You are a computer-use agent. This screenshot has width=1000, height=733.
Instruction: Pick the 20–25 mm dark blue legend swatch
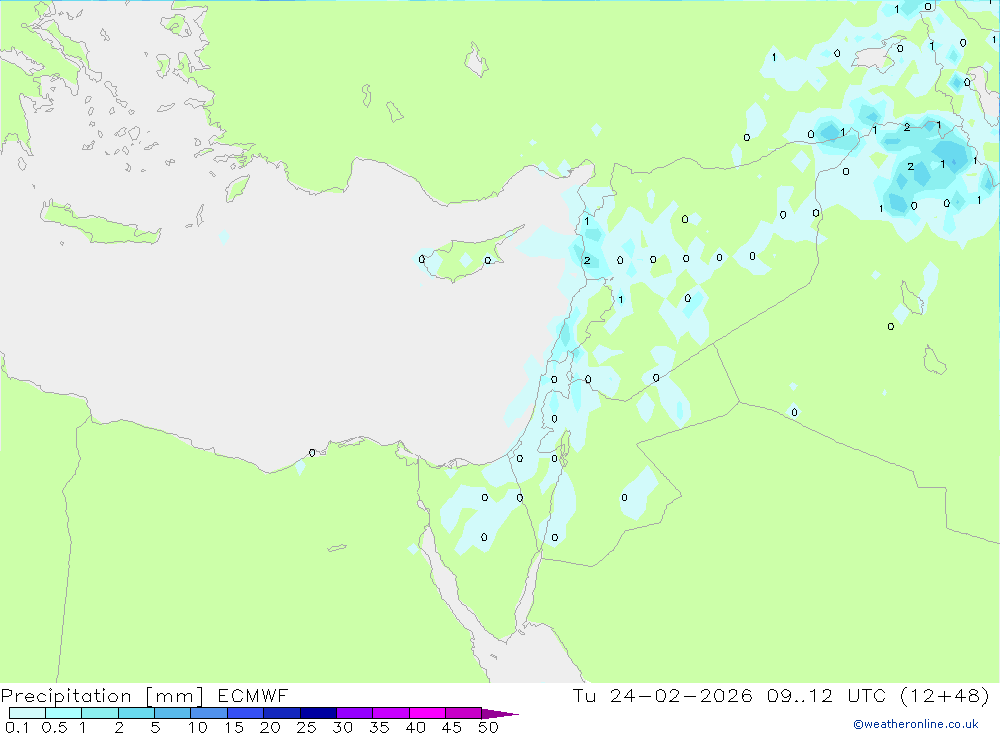click(x=281, y=713)
